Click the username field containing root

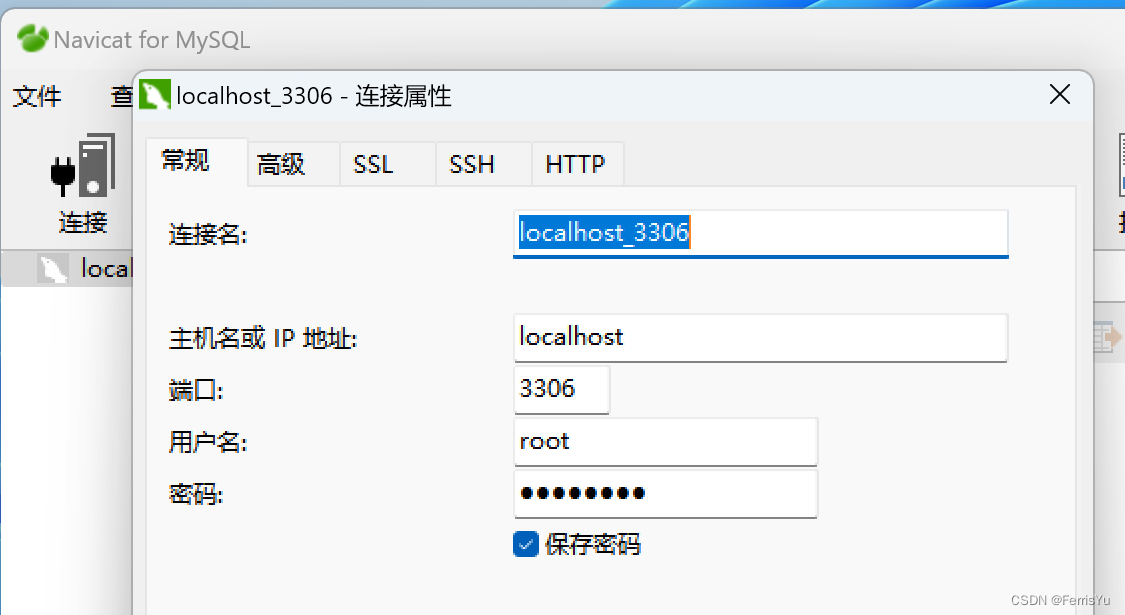click(665, 441)
